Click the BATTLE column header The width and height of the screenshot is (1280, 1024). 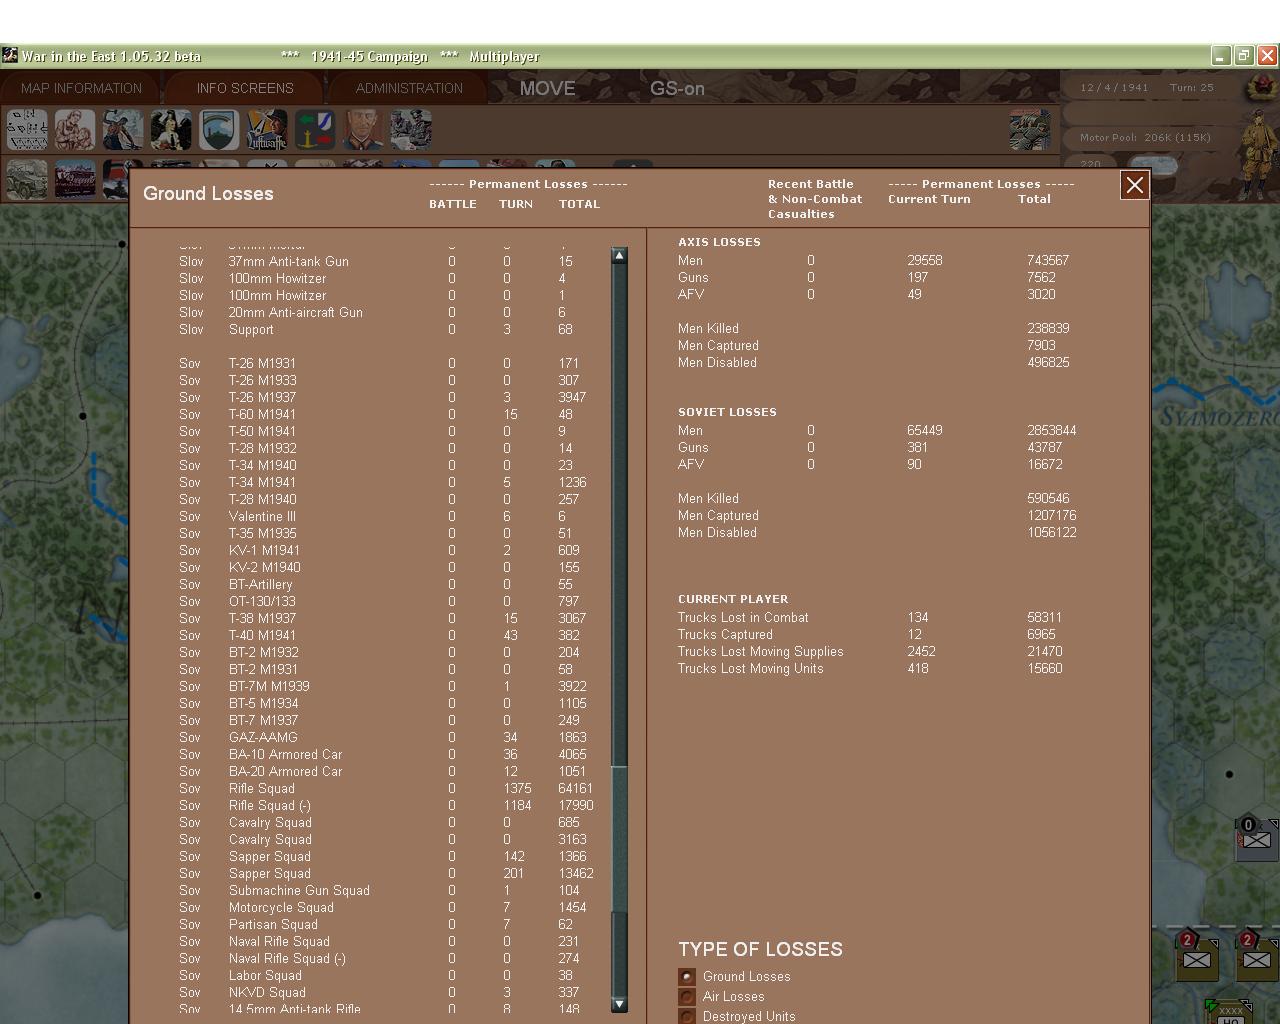coord(453,204)
